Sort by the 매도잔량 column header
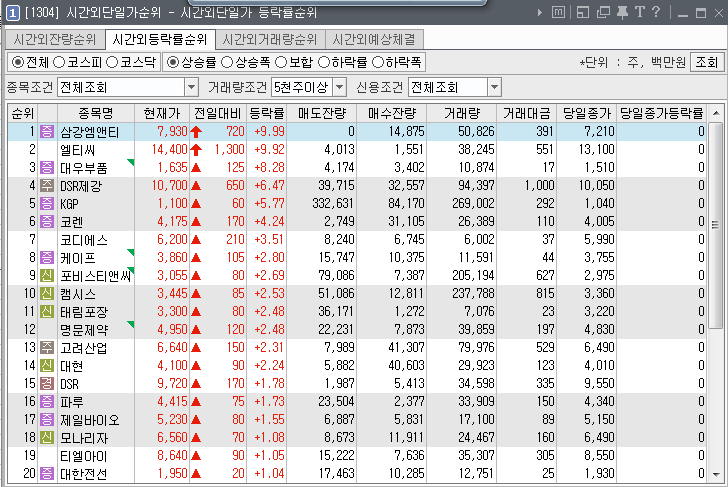The height and width of the screenshot is (487, 728). tap(322, 113)
